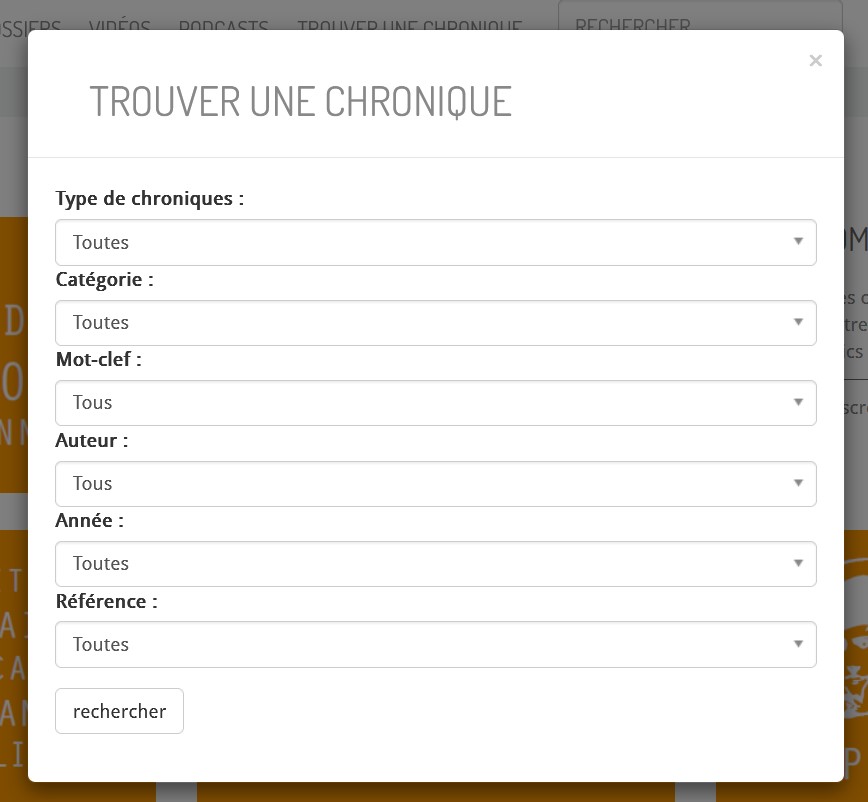Click the dialog heading "Trouver une chronique"

click(300, 101)
